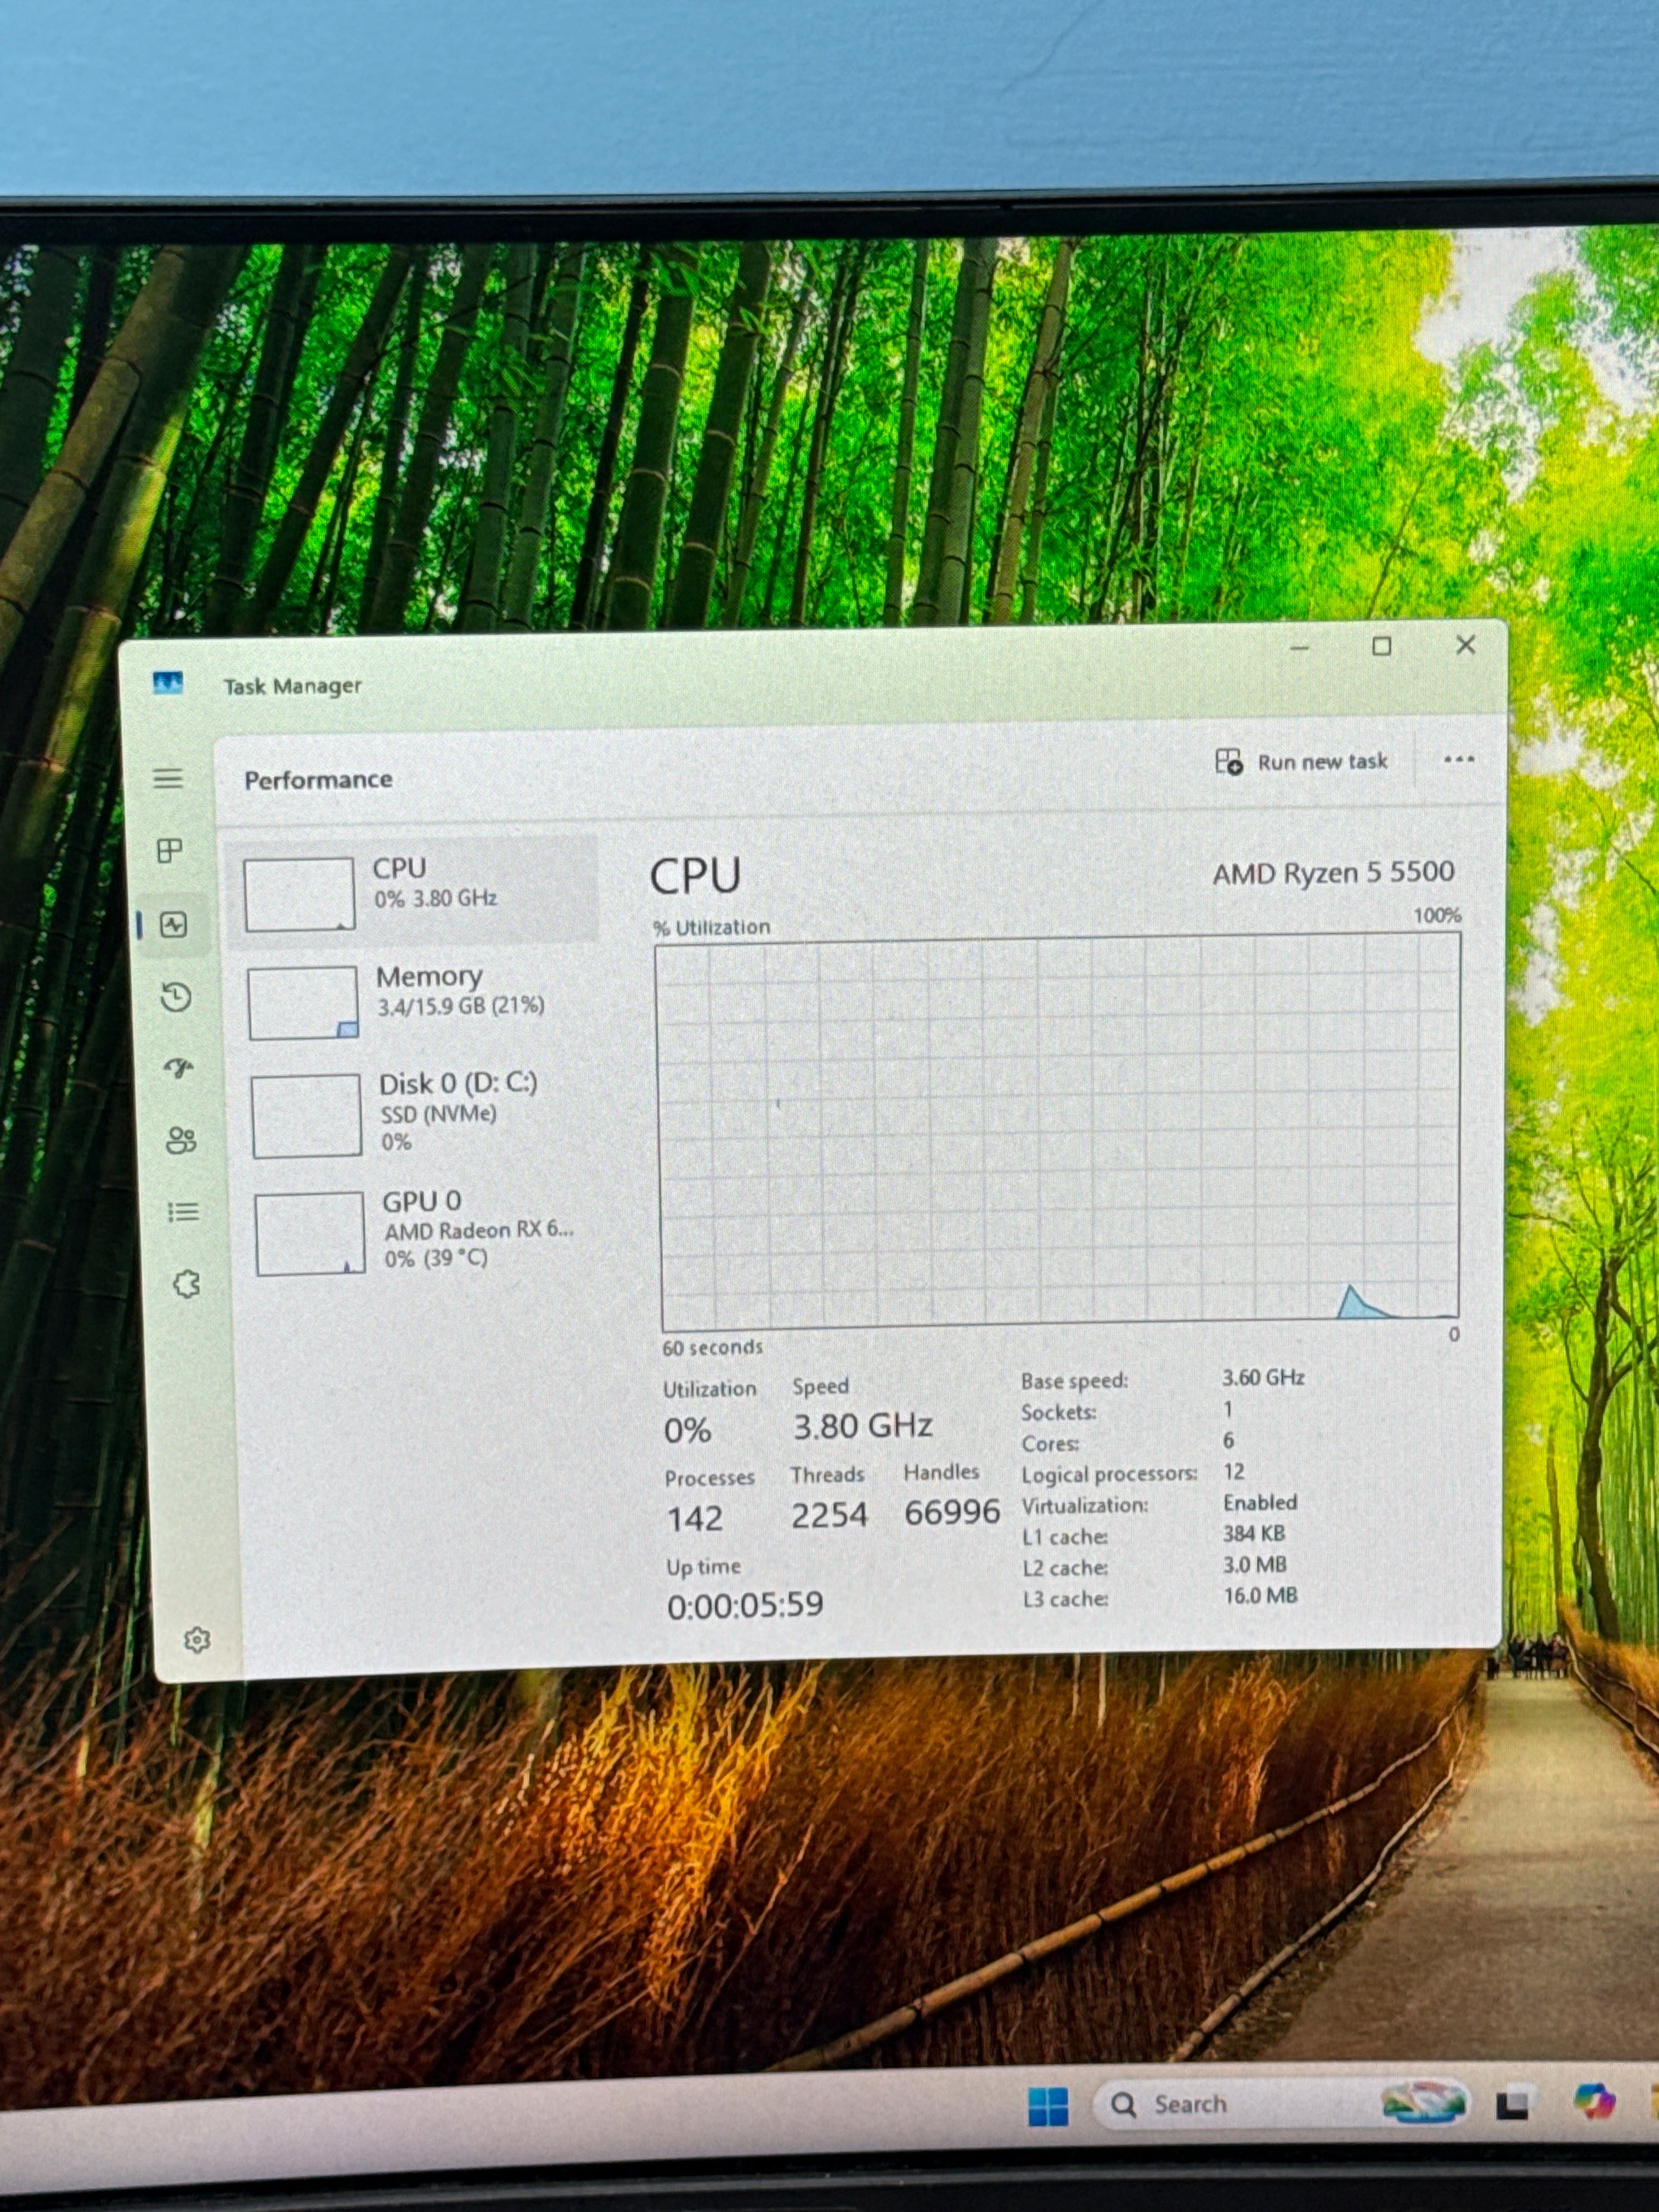Click the L2 cache value "3.0 MB"

click(x=1255, y=1564)
